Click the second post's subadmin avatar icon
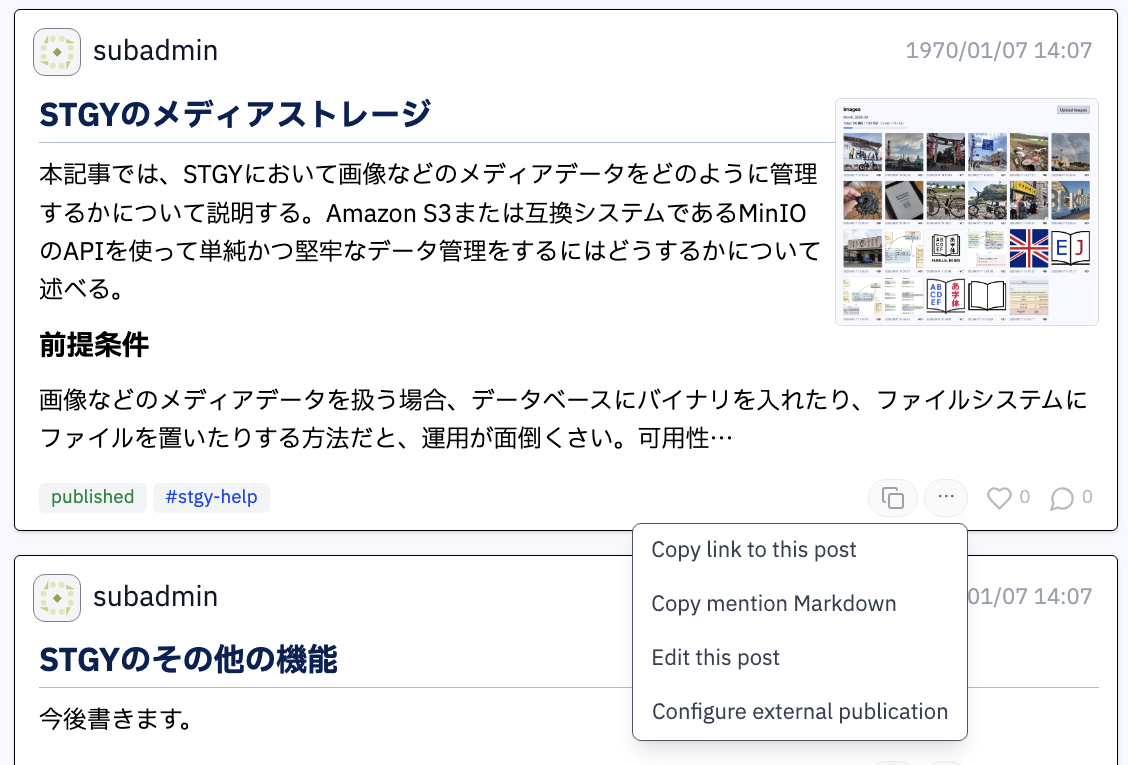 click(x=57, y=598)
